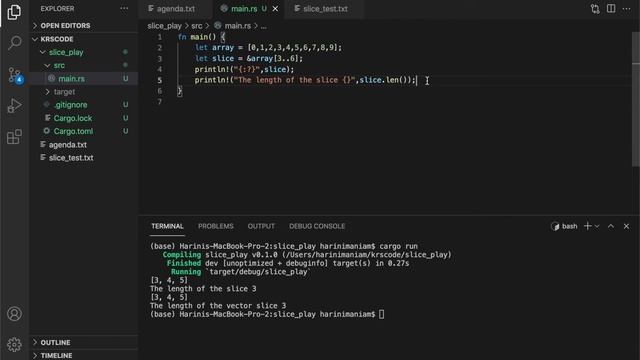This screenshot has height=360, width=640.
Task: Expand the Outline section
Action: point(84,342)
